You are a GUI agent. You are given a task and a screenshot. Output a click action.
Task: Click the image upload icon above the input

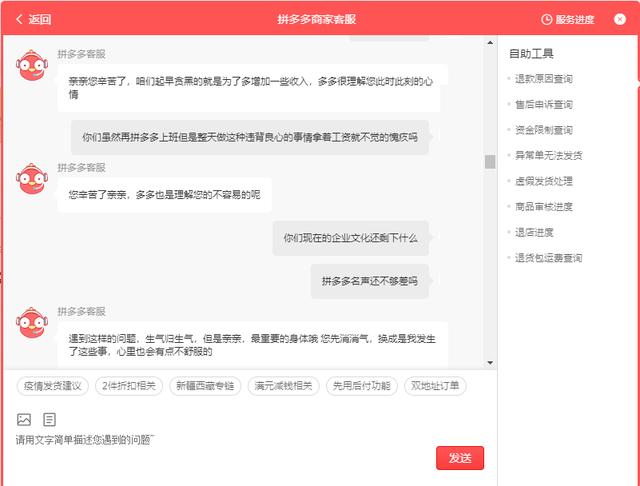24,419
